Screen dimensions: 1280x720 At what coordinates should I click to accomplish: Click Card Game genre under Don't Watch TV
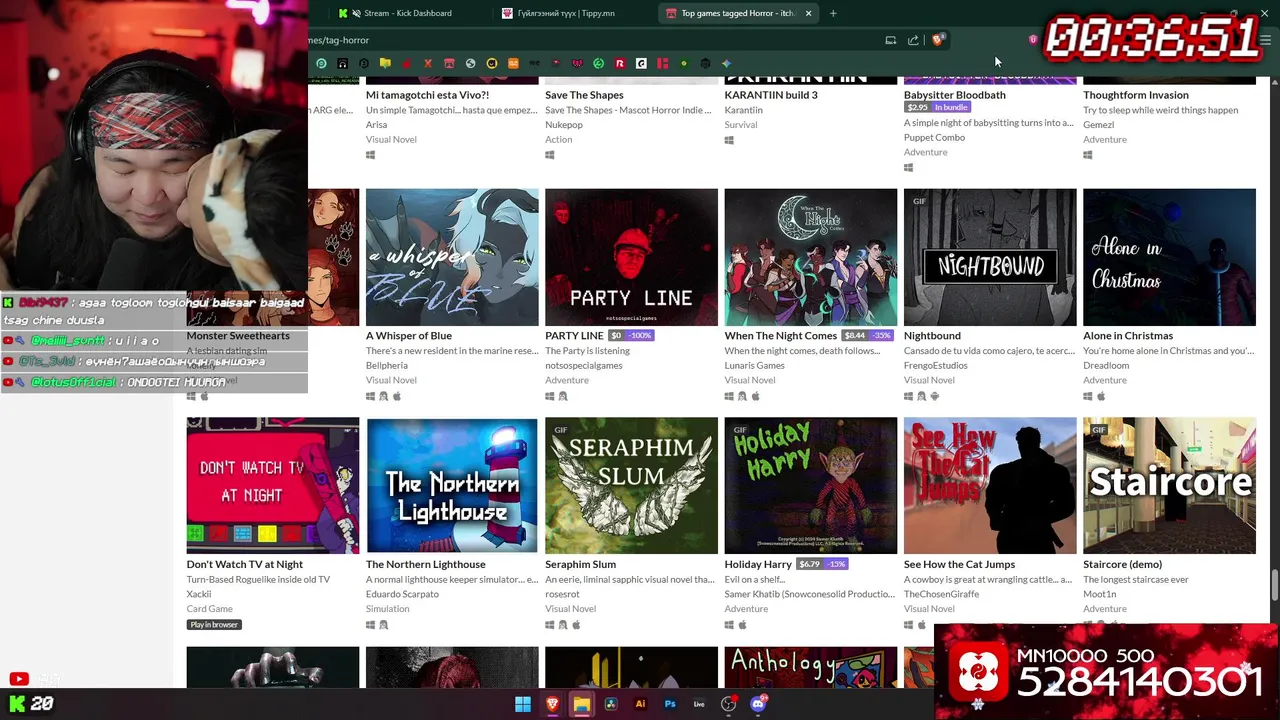[209, 609]
